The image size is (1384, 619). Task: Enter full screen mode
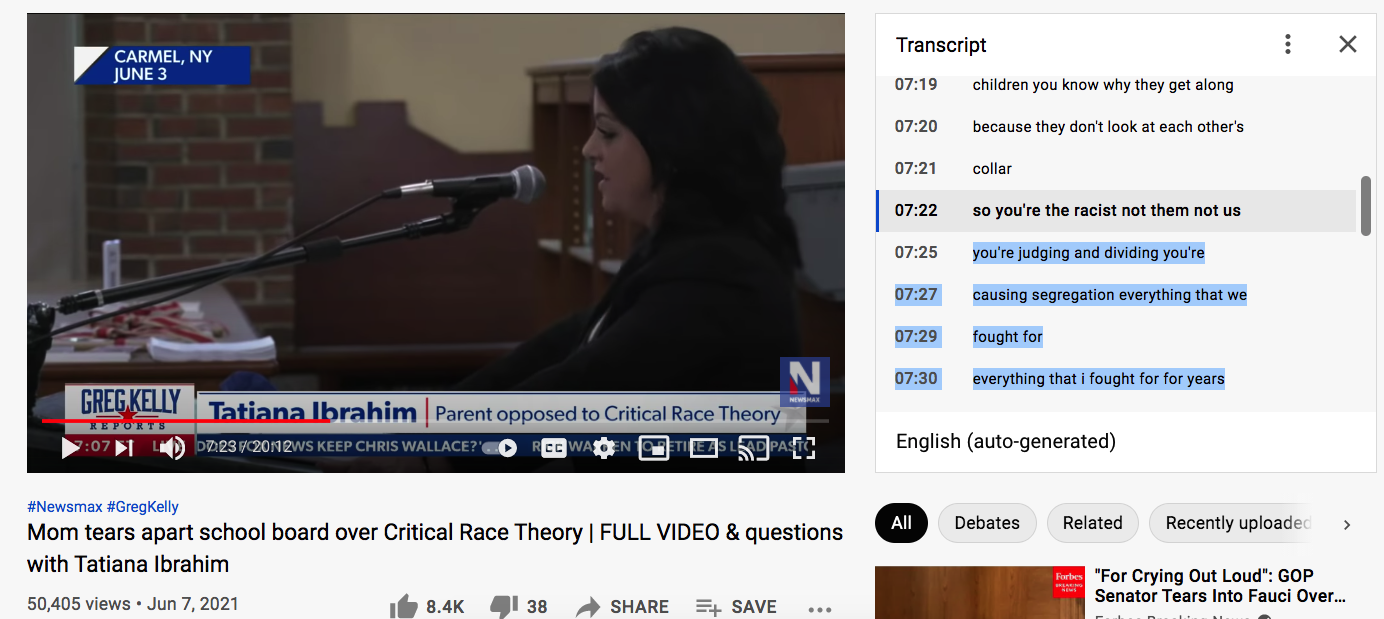tap(804, 448)
